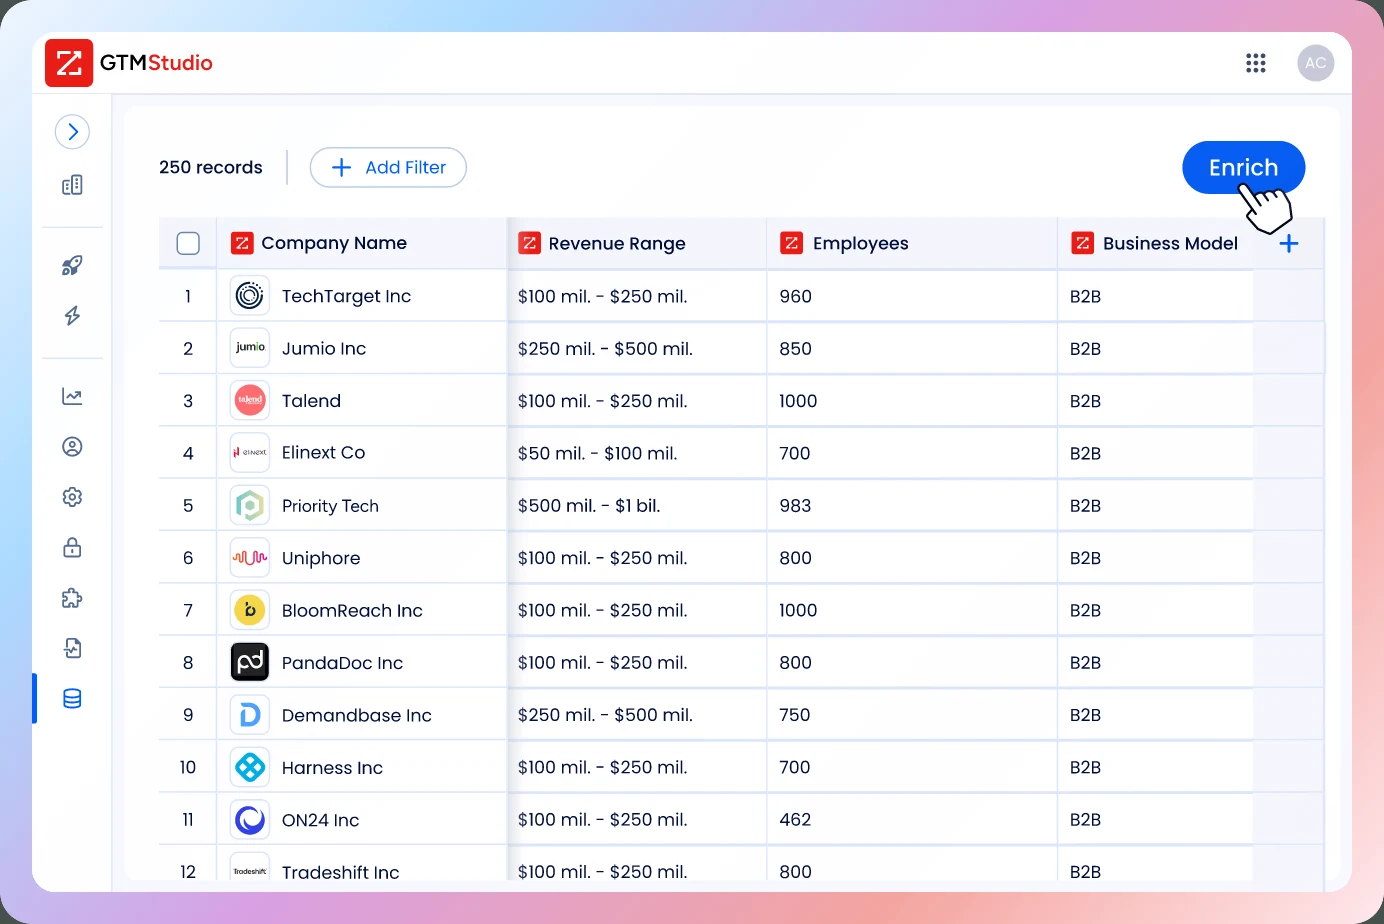Screen dimensions: 1384x924
Task: Click the Company Name column header
Action: coord(362,243)
